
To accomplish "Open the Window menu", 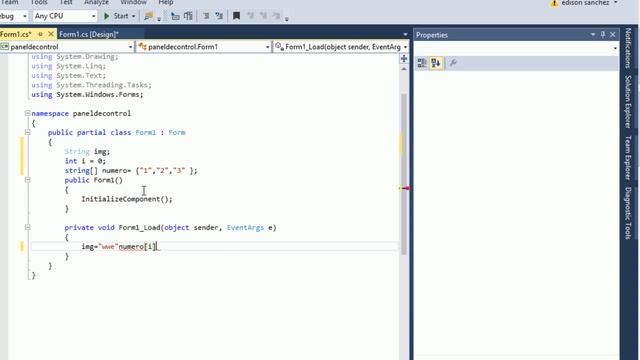I will click(x=133, y=2).
